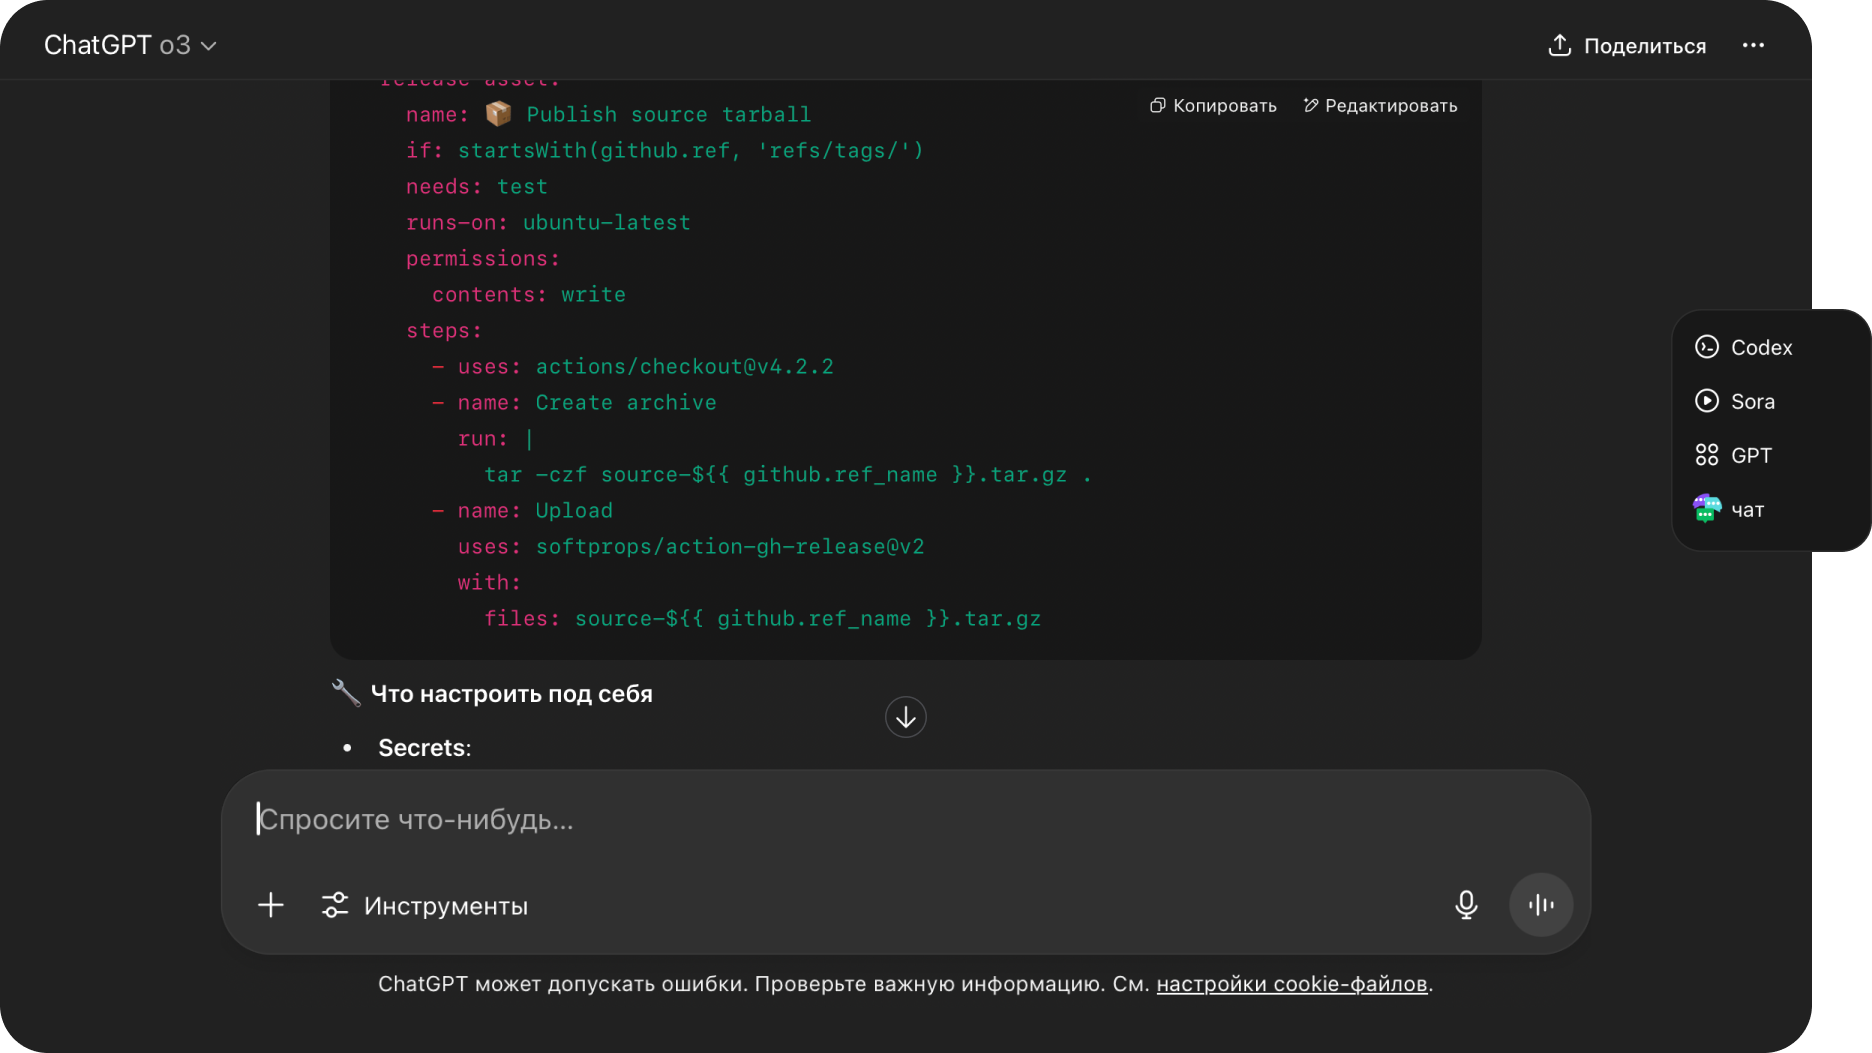The height and width of the screenshot is (1053, 1872).
Task: Open Codex from the side panel
Action: [1761, 348]
